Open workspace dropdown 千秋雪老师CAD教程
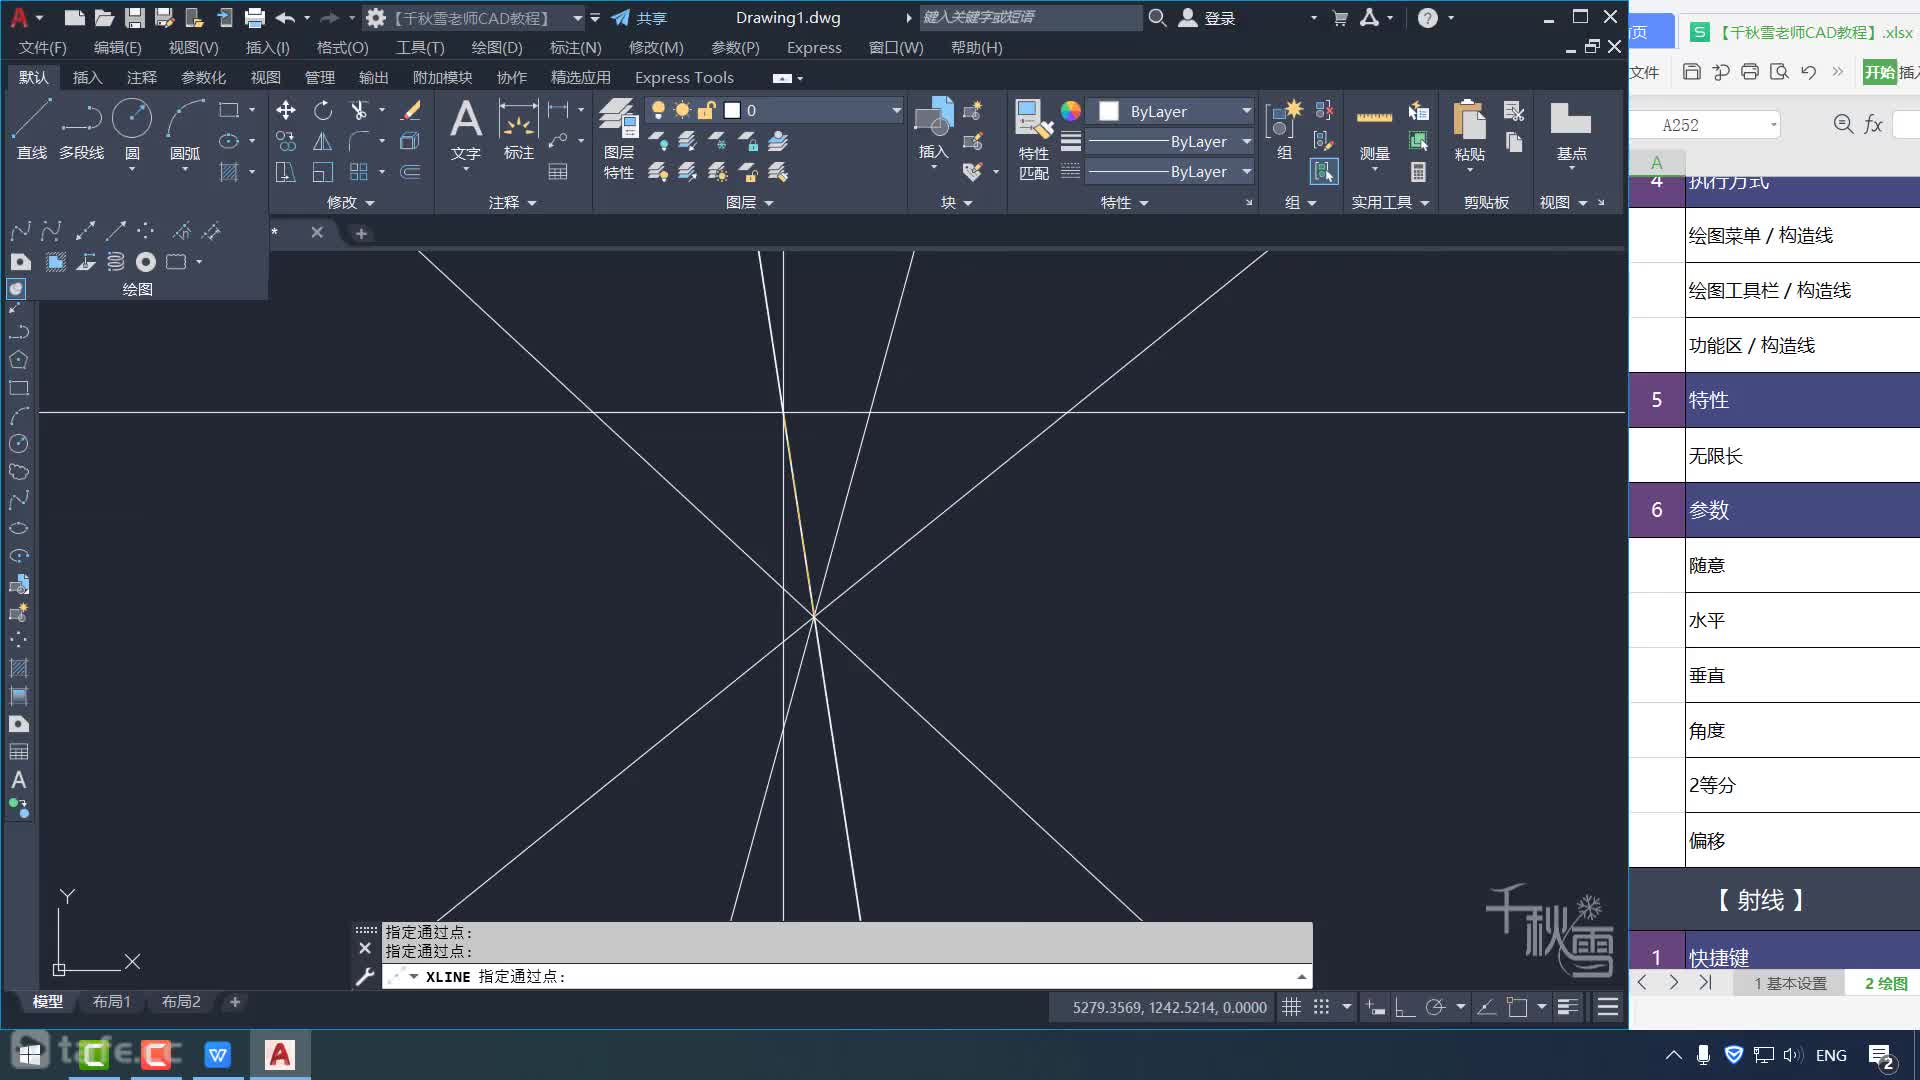1920x1080 pixels. coord(578,18)
